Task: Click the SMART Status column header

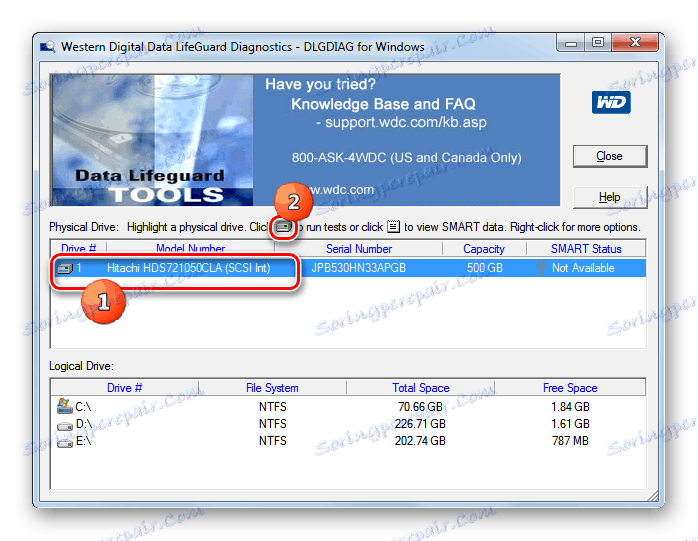Action: click(586, 248)
